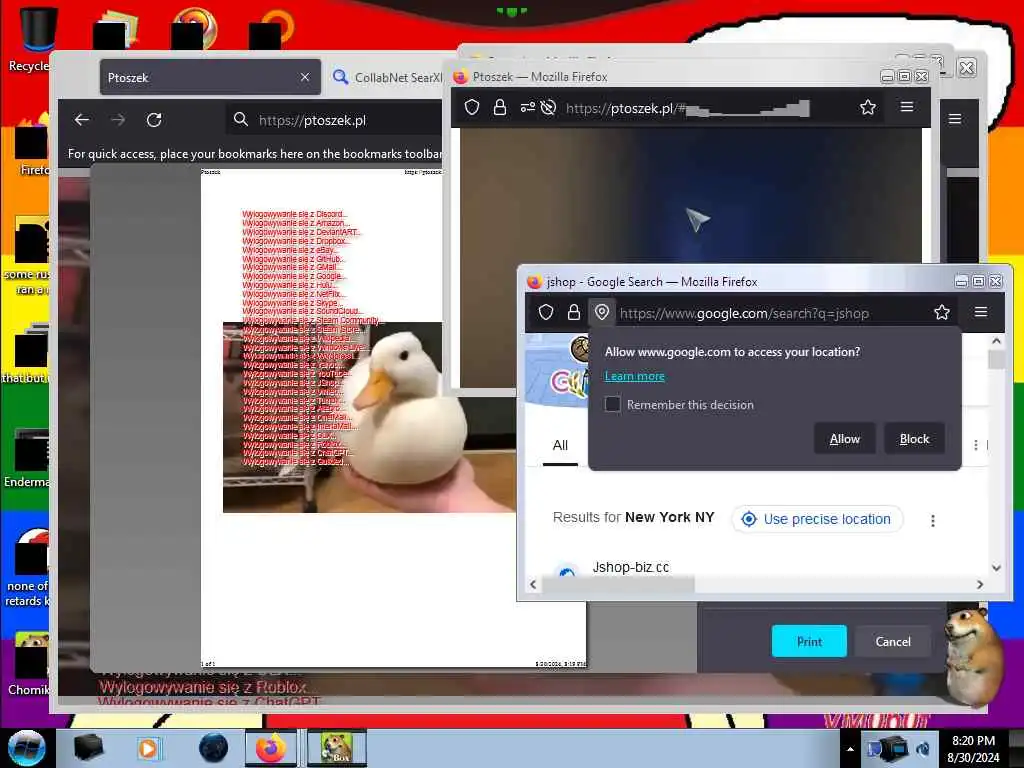Click the black box taskbar icon next to Start
1024x768 pixels.
click(89, 748)
